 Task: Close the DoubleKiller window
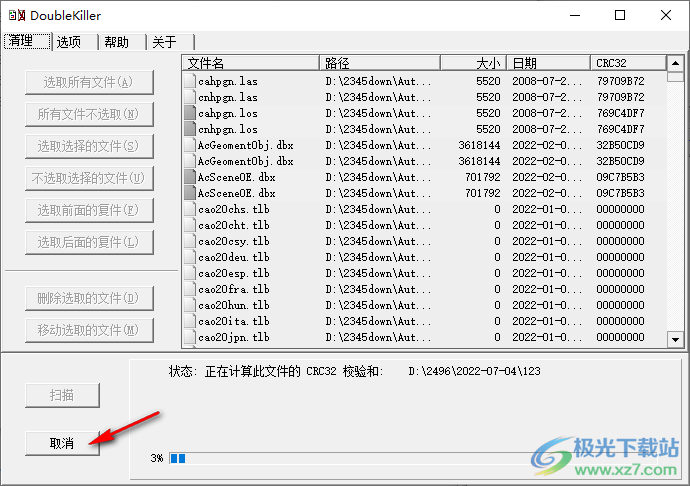click(666, 15)
